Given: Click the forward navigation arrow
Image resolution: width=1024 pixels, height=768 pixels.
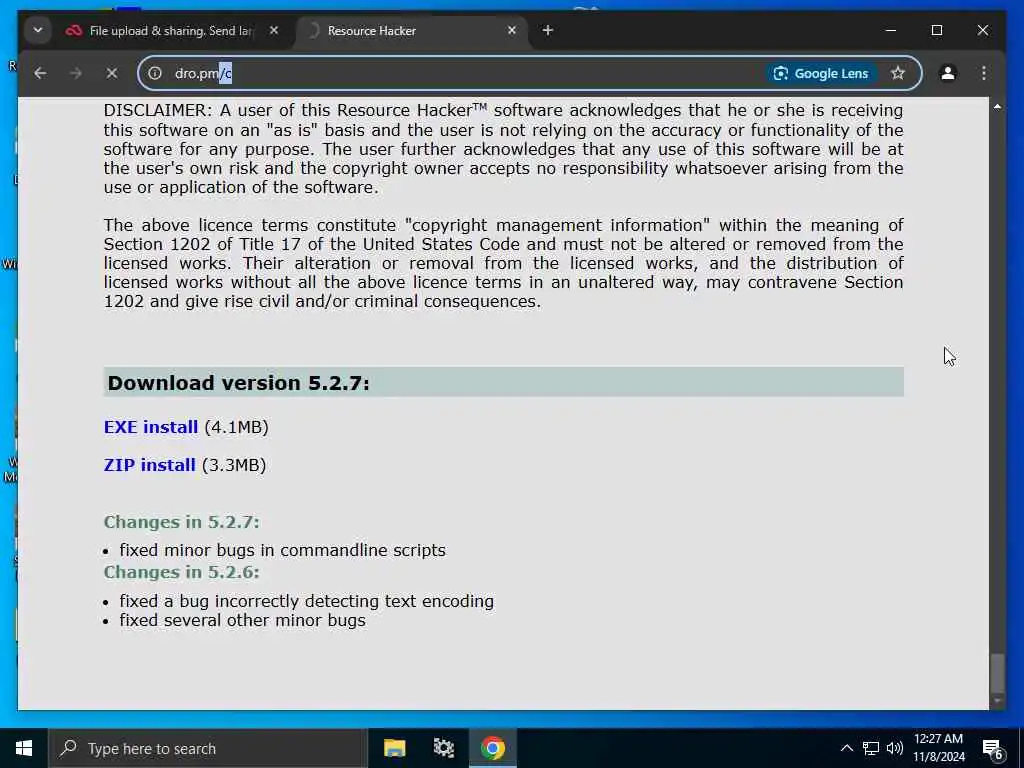Looking at the screenshot, I should (x=76, y=73).
